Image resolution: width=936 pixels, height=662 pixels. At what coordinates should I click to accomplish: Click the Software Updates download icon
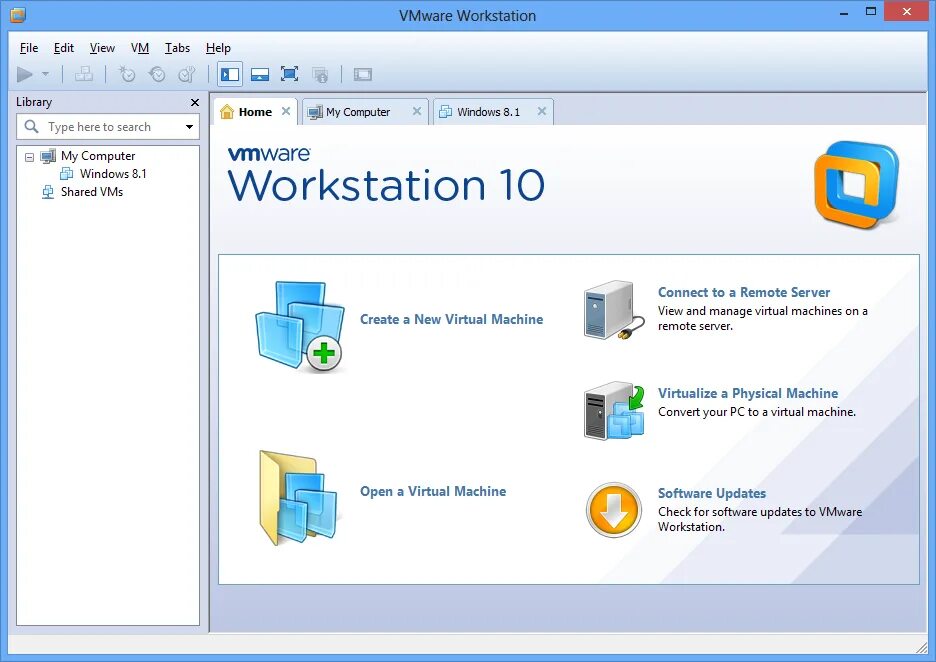[x=613, y=510]
